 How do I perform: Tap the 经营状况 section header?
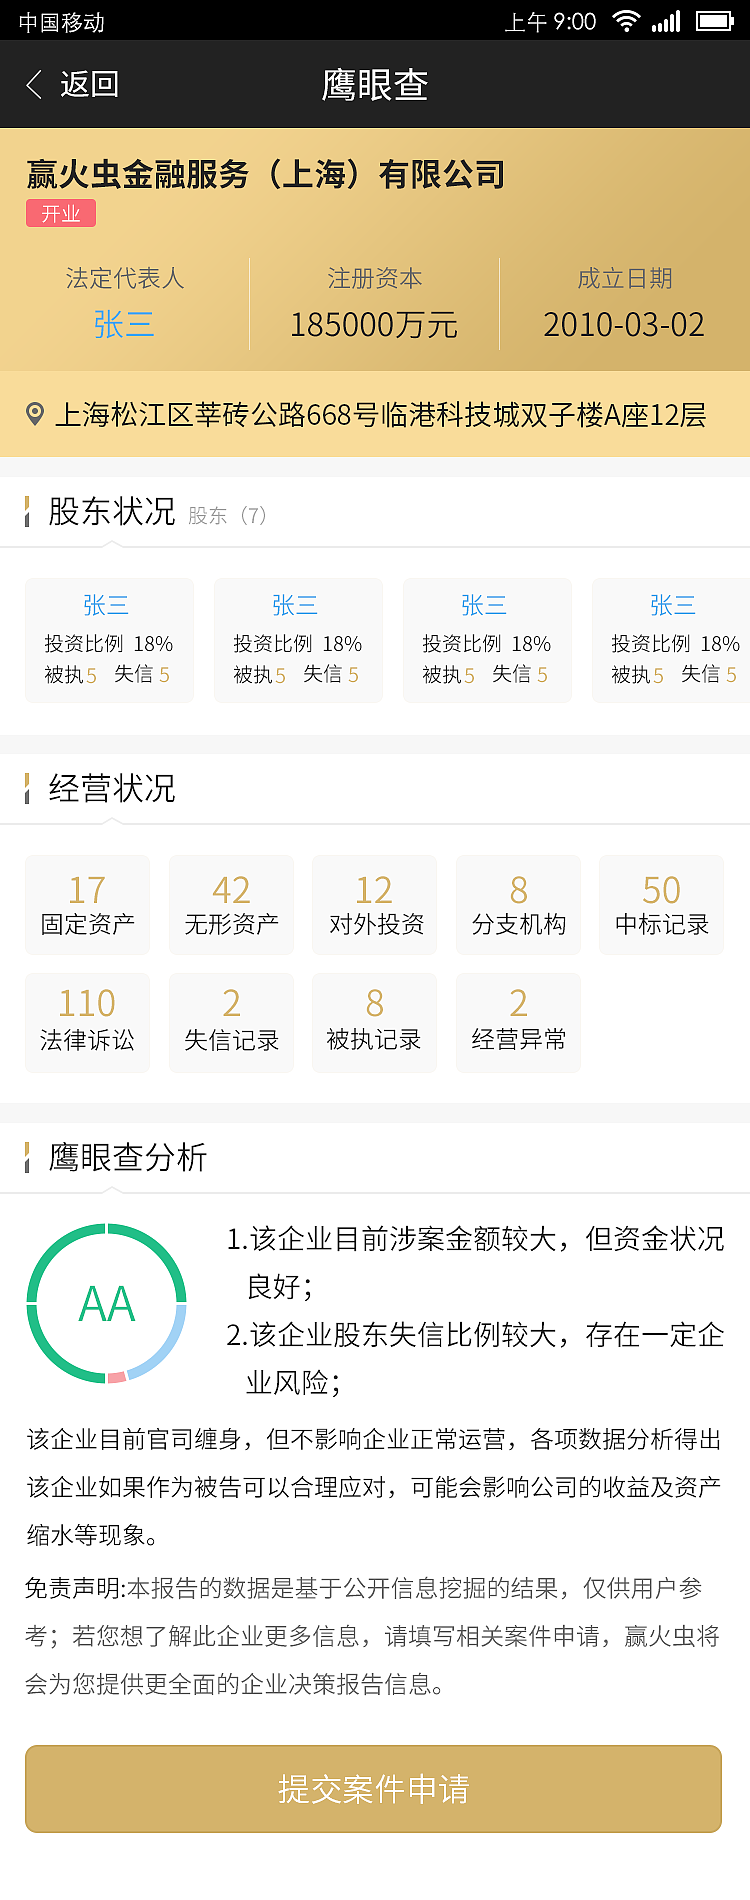click(112, 788)
